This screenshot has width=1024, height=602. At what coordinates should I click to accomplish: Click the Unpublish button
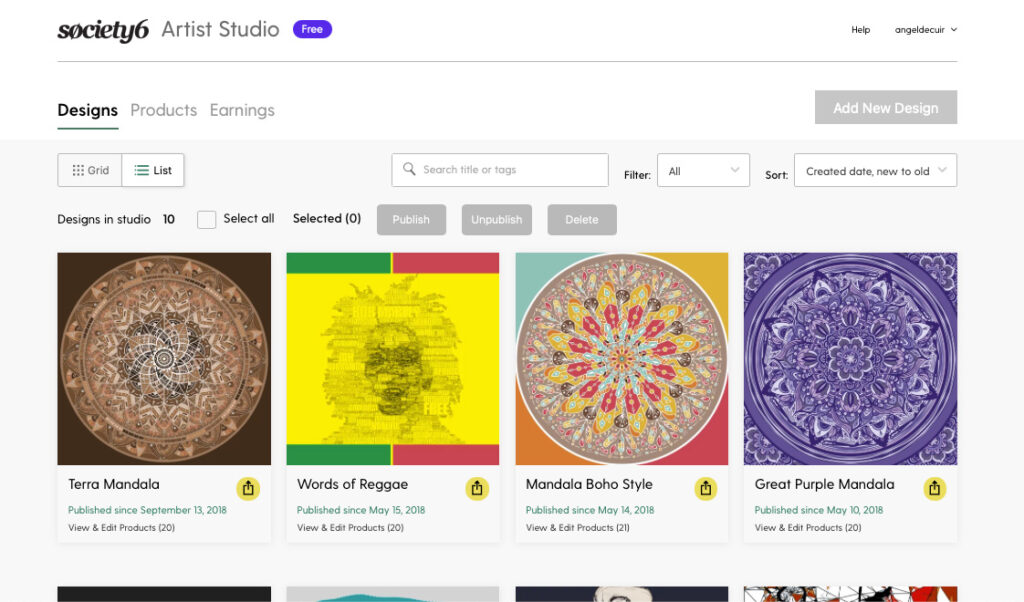point(497,220)
